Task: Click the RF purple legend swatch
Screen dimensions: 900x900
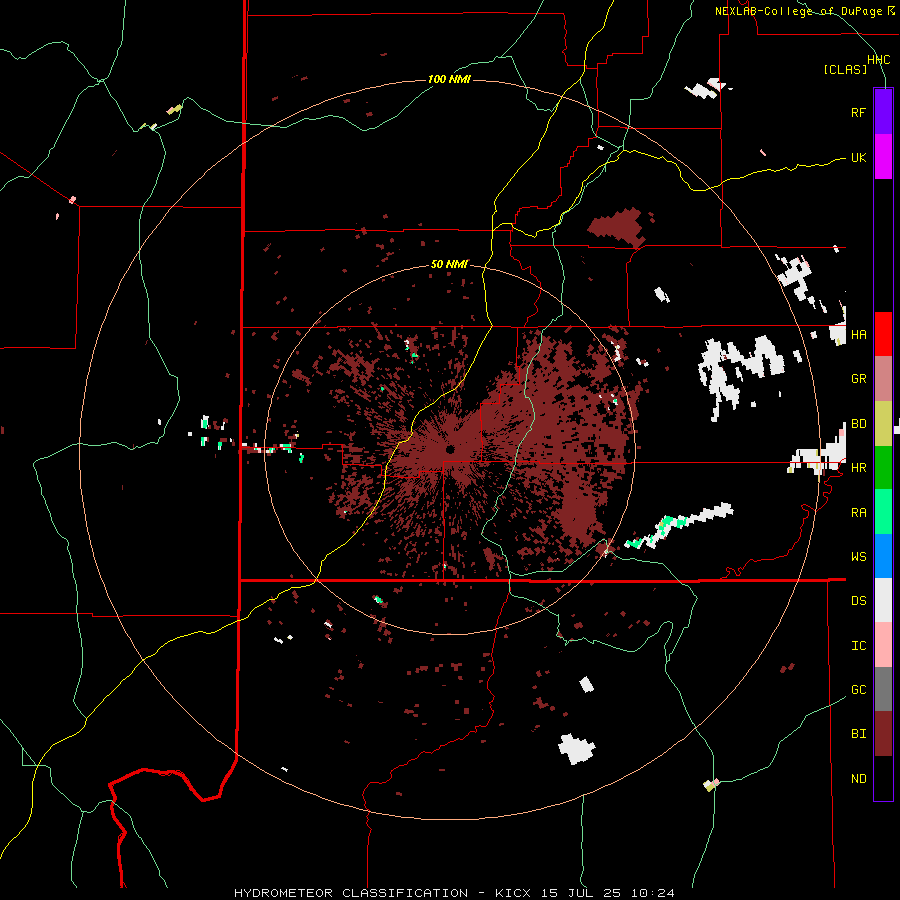Action: pos(883,112)
